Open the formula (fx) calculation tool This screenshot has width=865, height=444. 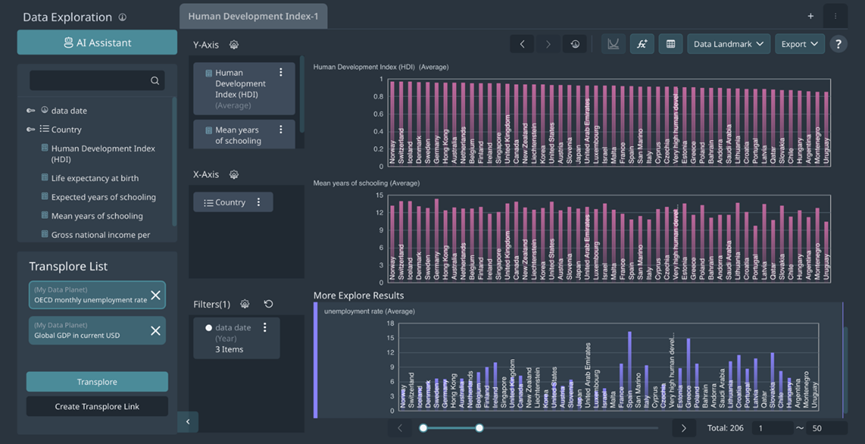pyautogui.click(x=641, y=44)
